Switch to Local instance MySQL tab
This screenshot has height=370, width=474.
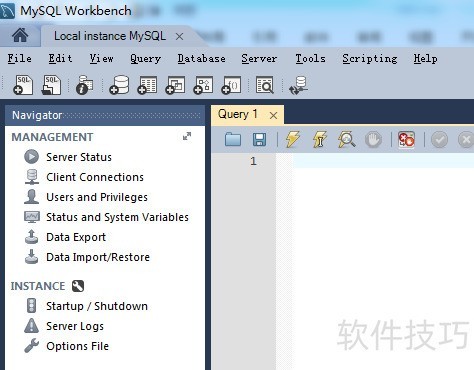point(110,36)
